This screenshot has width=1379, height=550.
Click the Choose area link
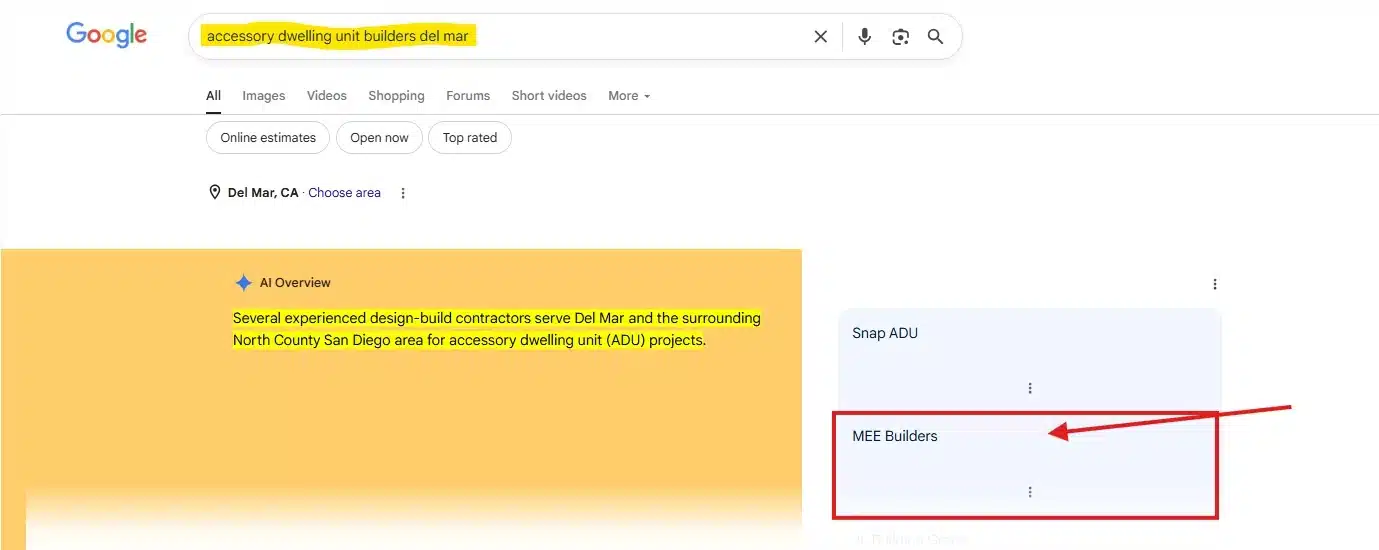coord(344,193)
